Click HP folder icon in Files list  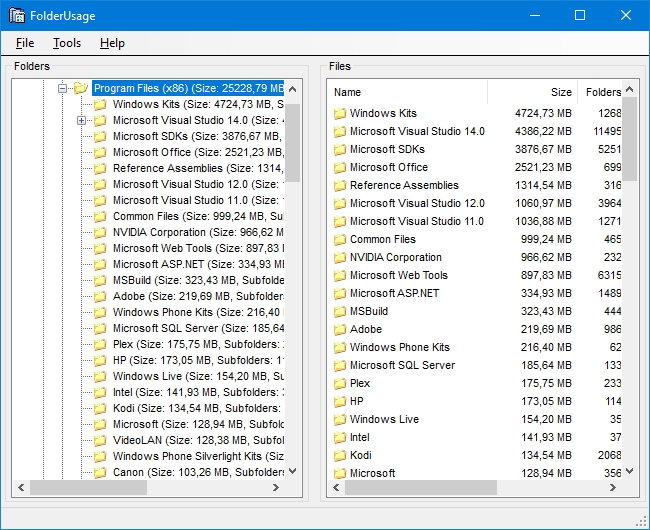pos(340,402)
